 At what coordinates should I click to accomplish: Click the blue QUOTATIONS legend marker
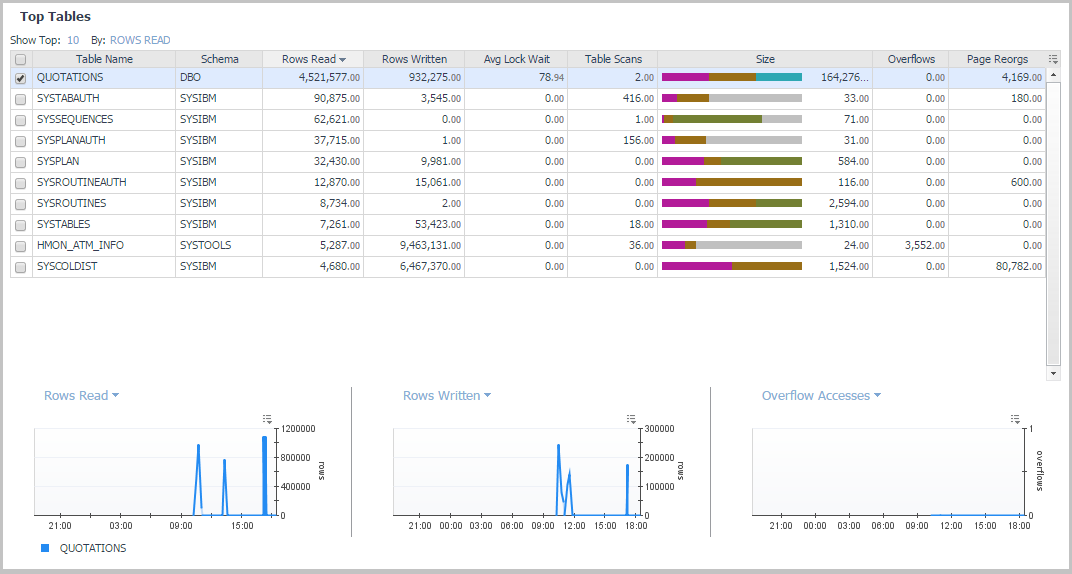click(45, 548)
